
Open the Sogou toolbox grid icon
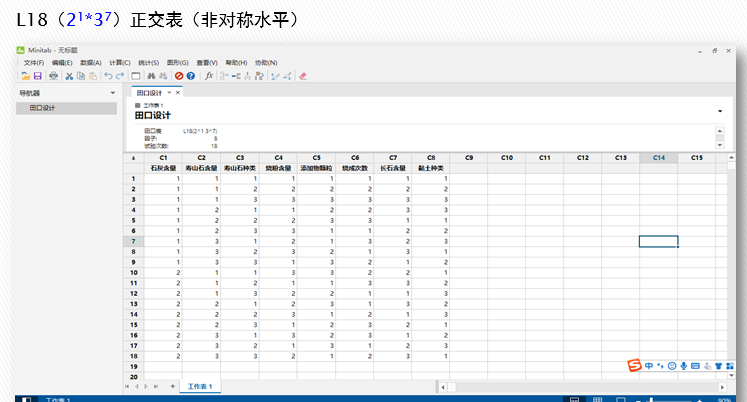coord(730,366)
